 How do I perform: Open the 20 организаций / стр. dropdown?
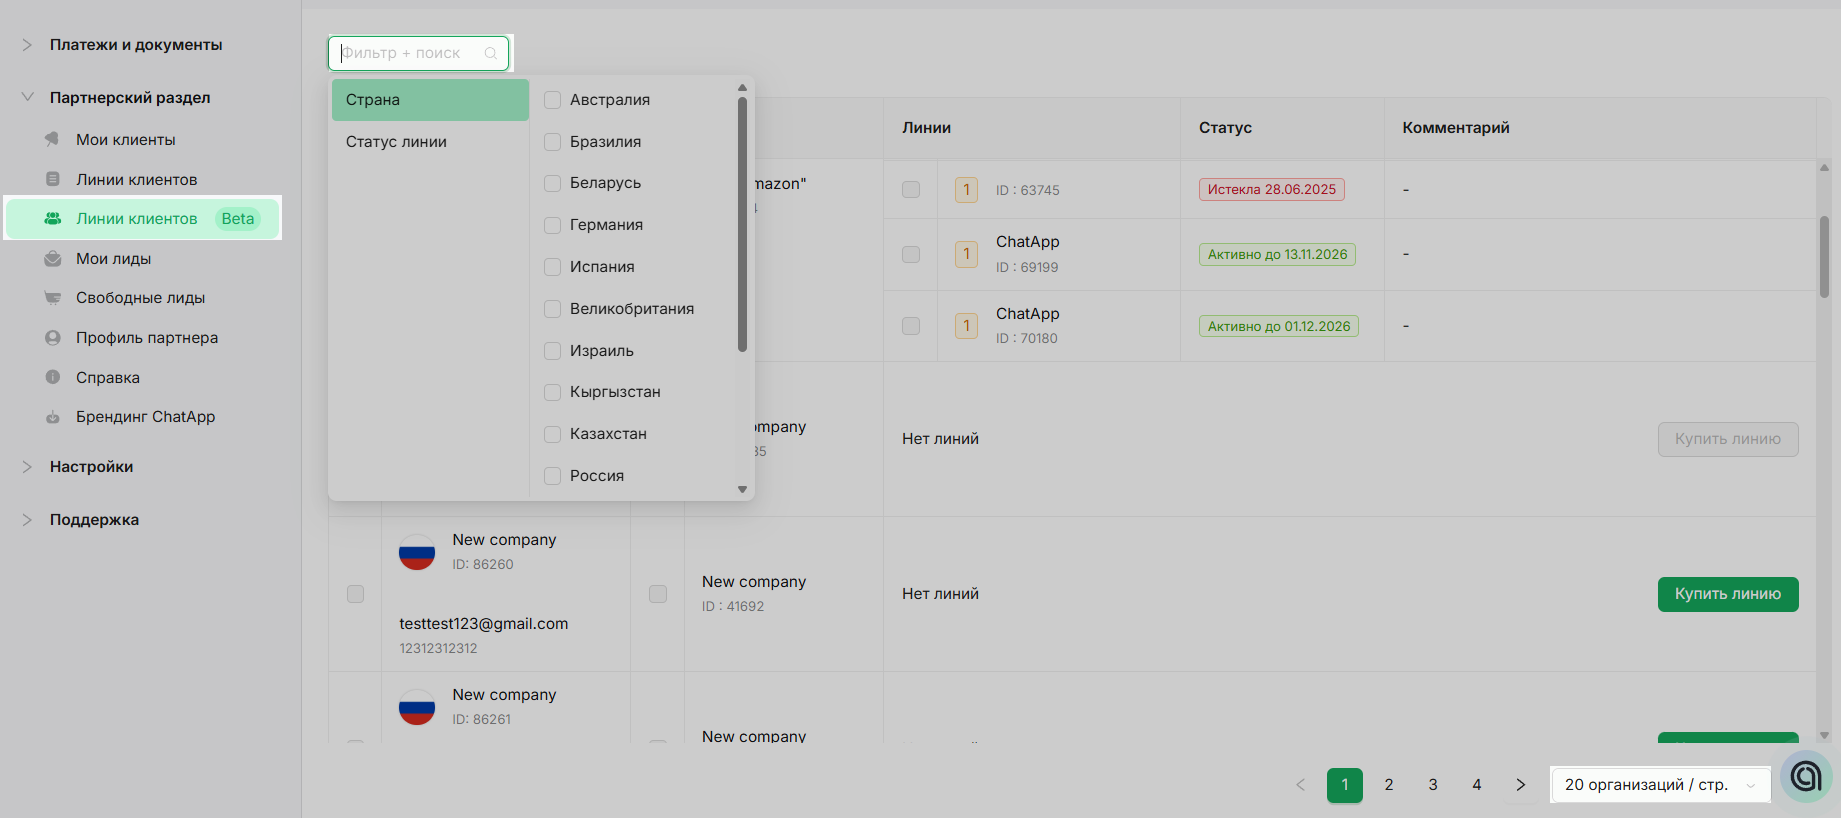(x=1660, y=785)
